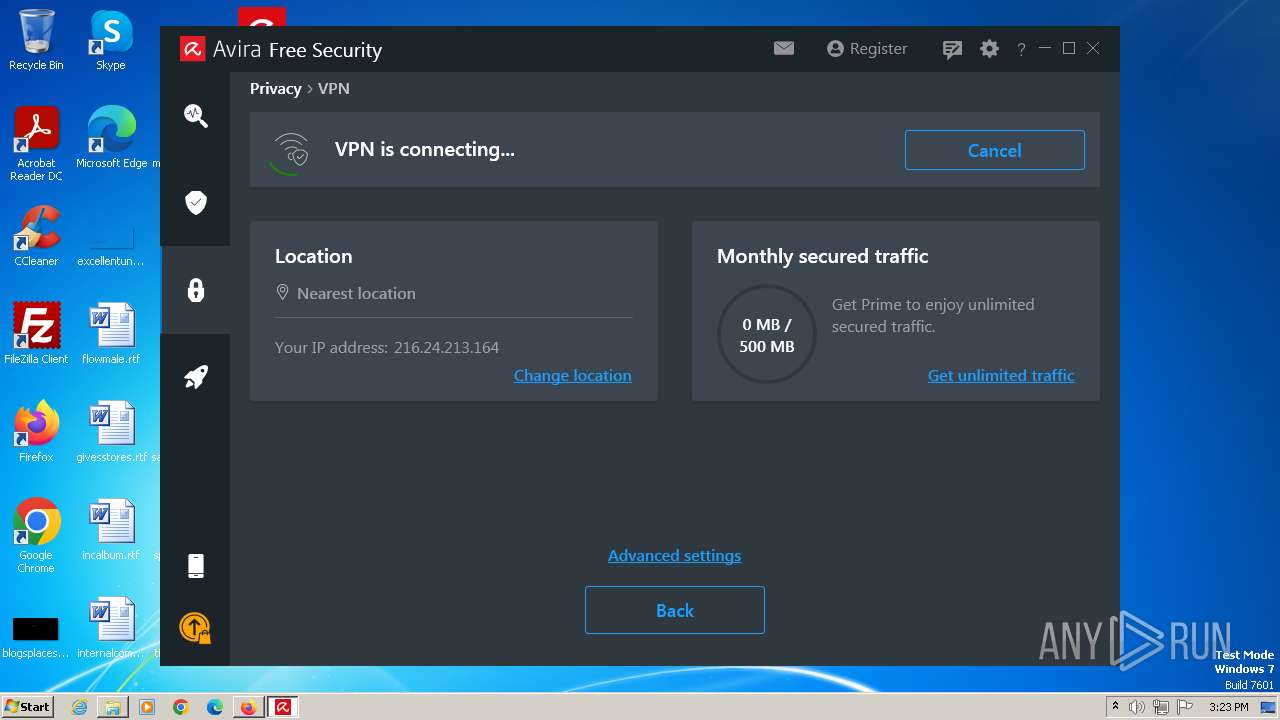
Task: Show hidden tray icons arrow
Action: click(x=1115, y=707)
